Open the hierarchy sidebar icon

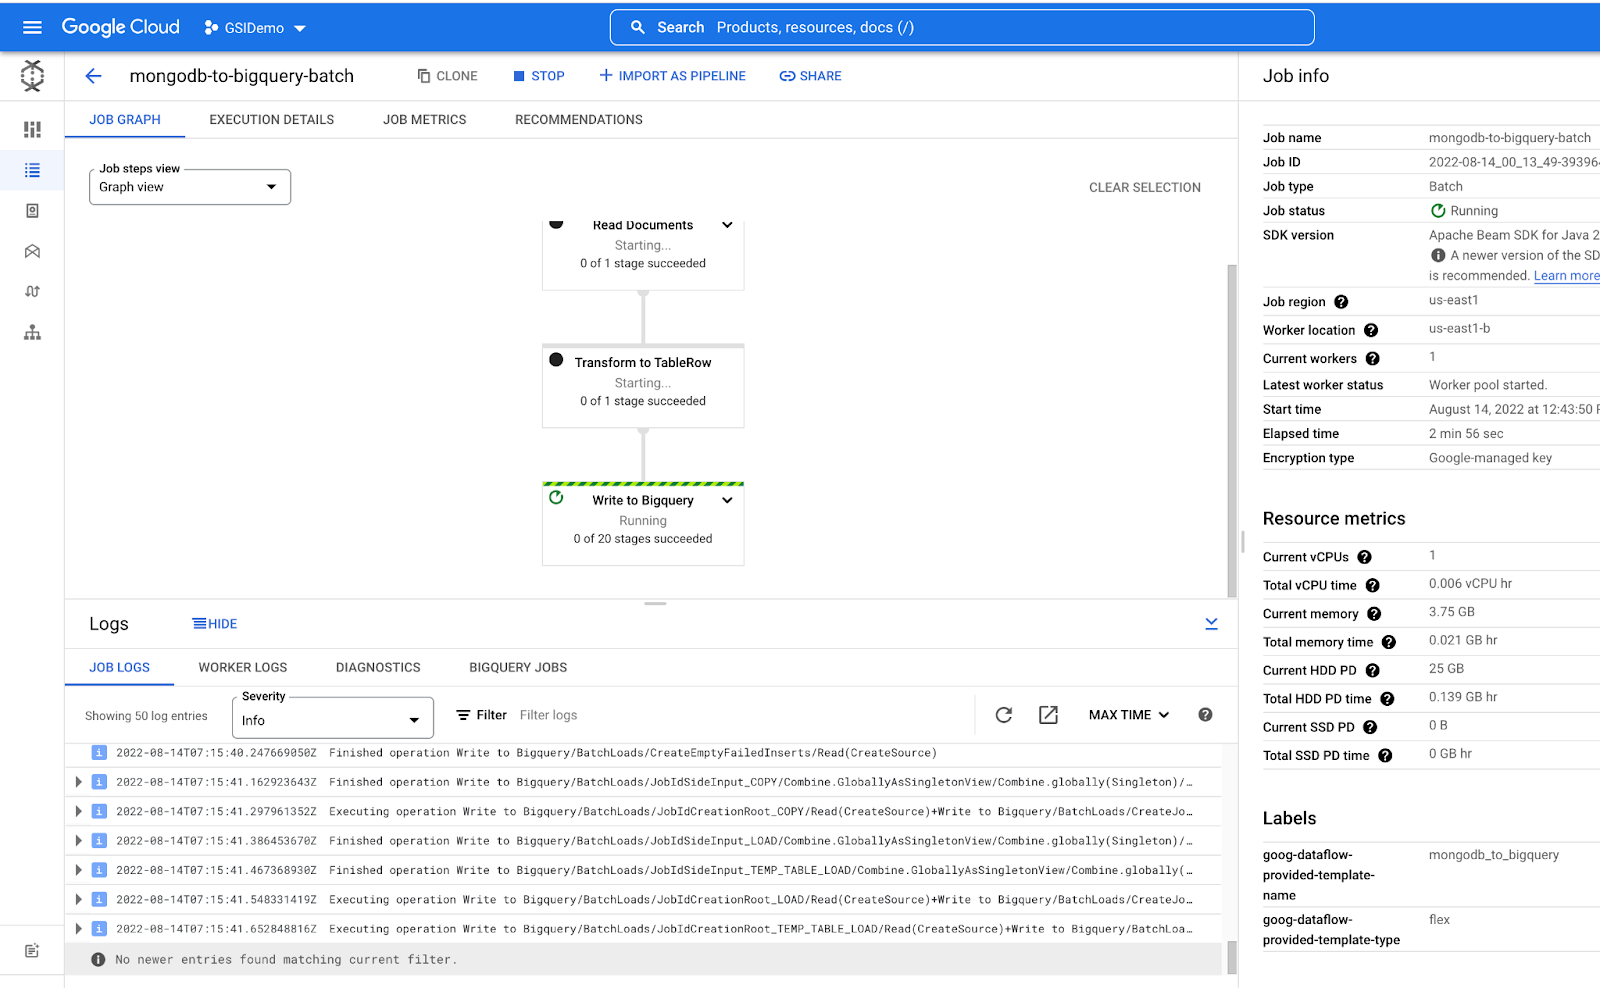pyautogui.click(x=32, y=333)
